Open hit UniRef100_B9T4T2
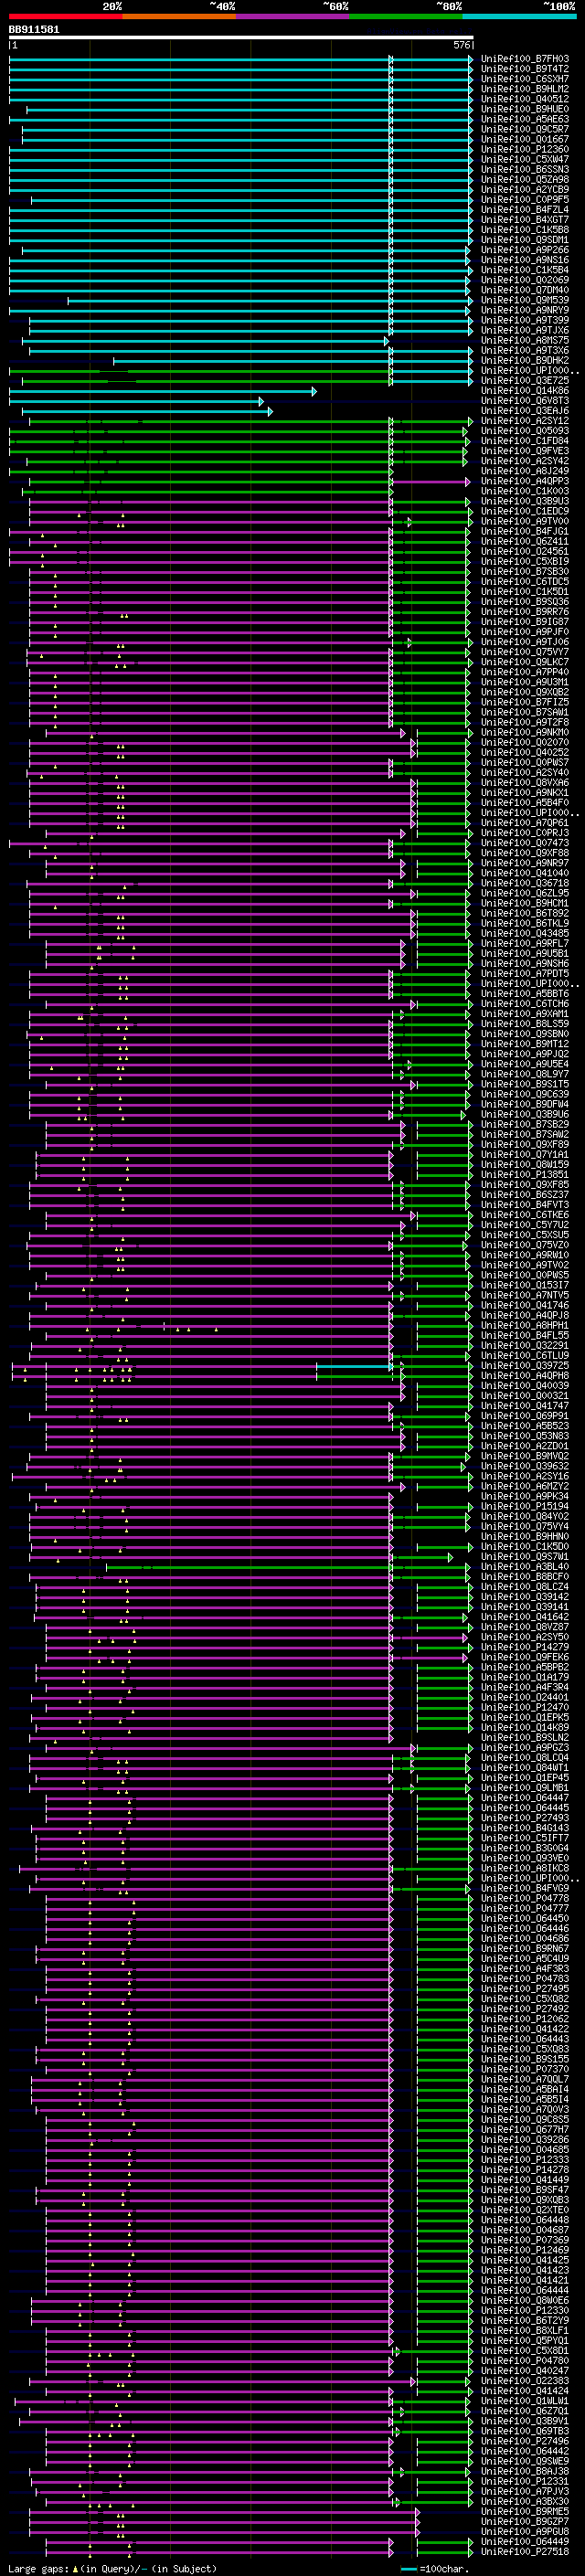Image resolution: width=585 pixels, height=2576 pixels. pos(525,69)
